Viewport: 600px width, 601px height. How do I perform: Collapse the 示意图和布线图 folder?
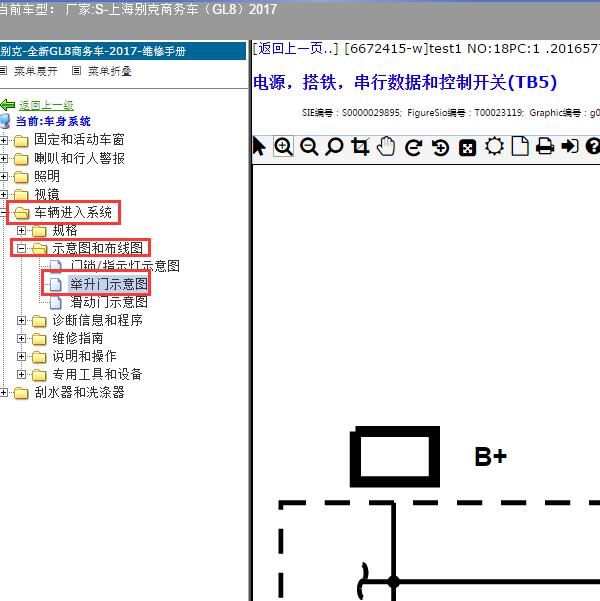tap(21, 248)
